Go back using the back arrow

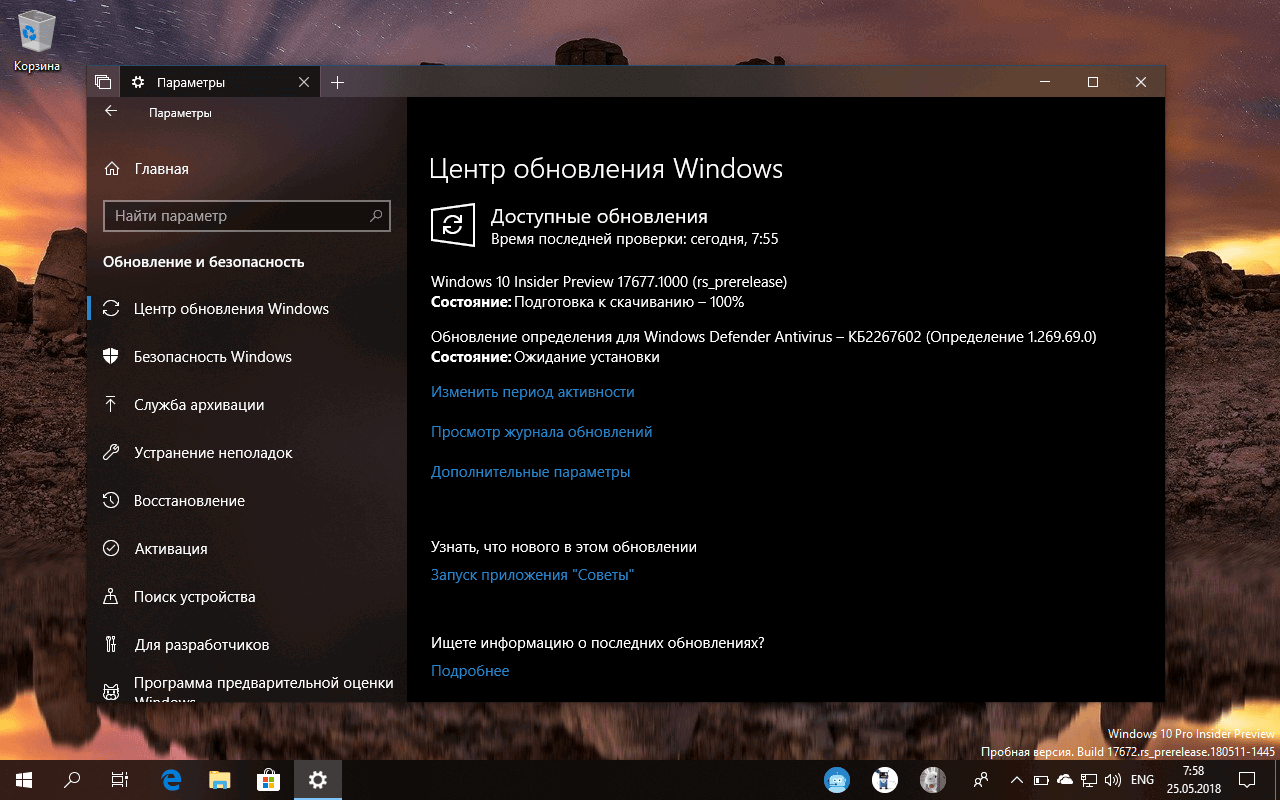coord(111,112)
